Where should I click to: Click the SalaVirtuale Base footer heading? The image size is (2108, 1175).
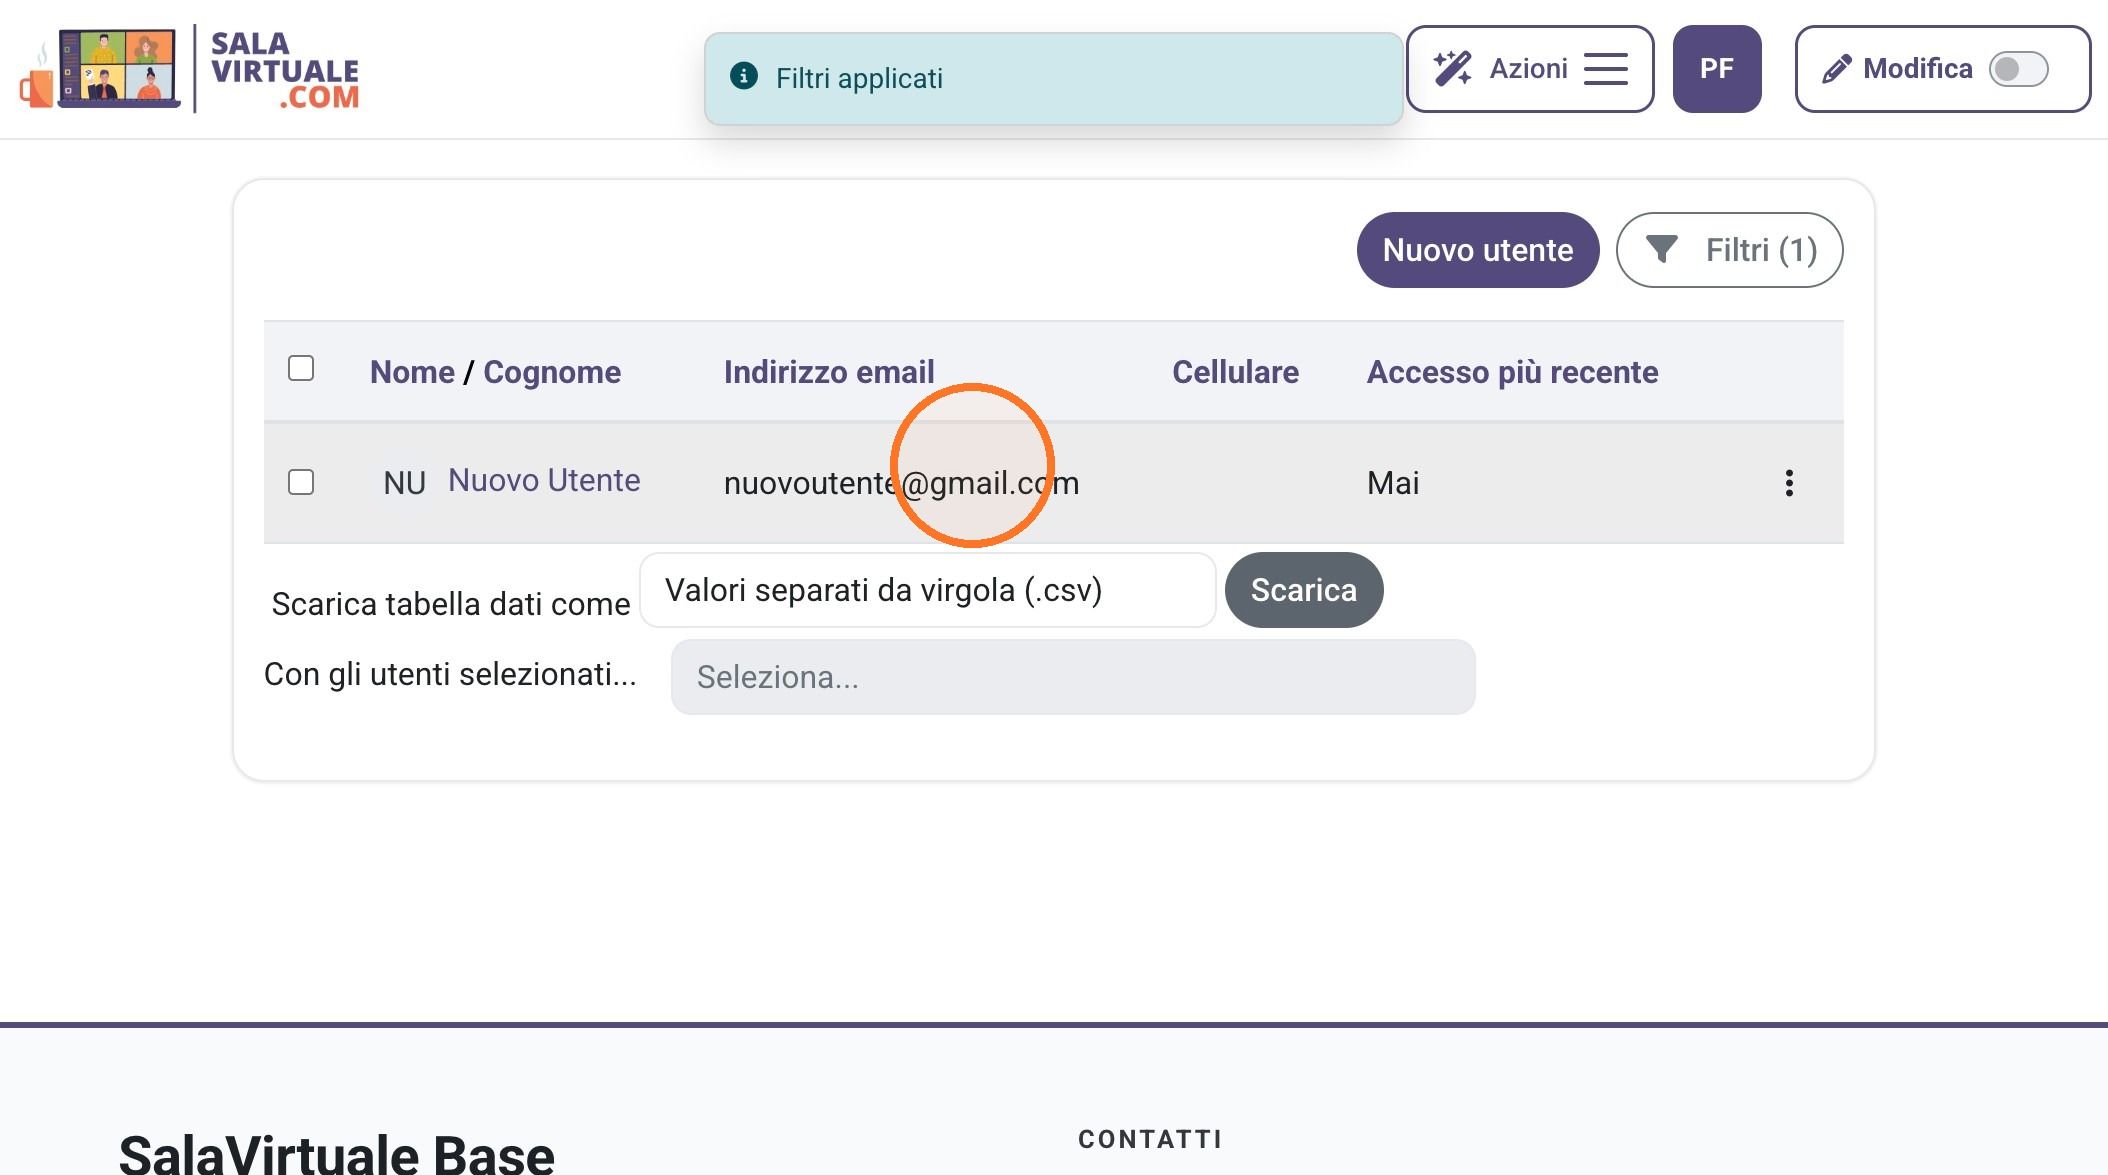tap(336, 1154)
